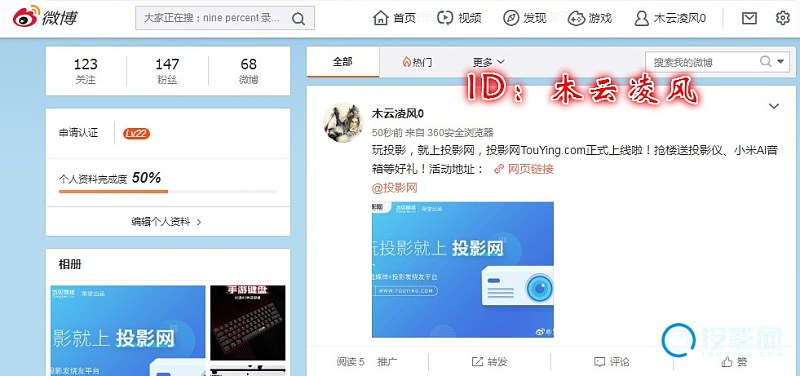Open the 手游键盘 album thumbnail
Viewport: 800px width, 376px height.
pyautogui.click(x=248, y=323)
